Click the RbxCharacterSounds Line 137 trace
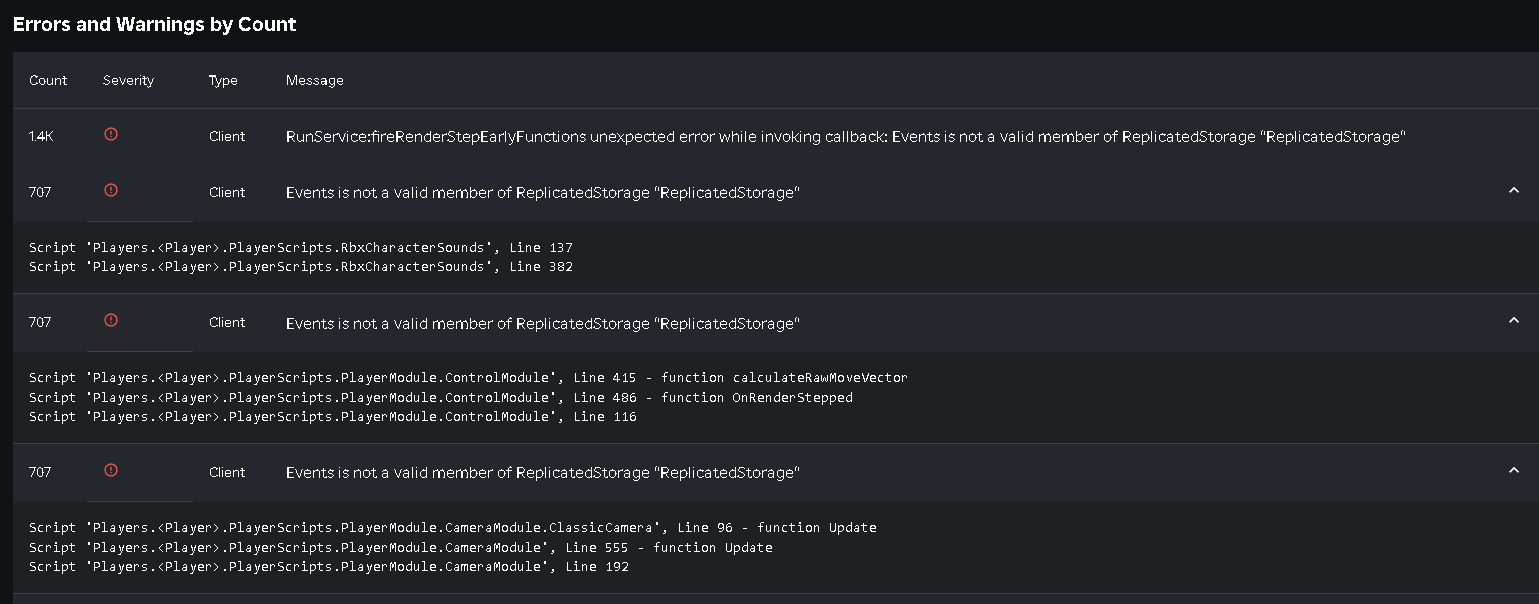 301,247
